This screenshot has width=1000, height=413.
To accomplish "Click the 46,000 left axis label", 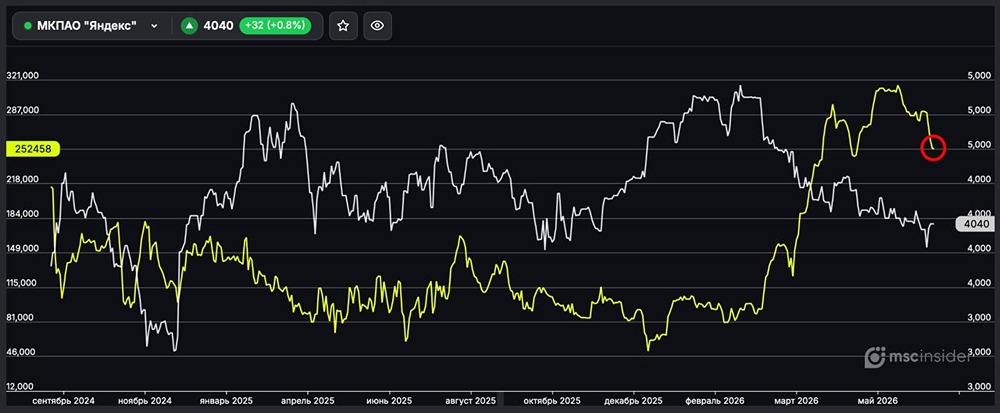I will tap(23, 352).
